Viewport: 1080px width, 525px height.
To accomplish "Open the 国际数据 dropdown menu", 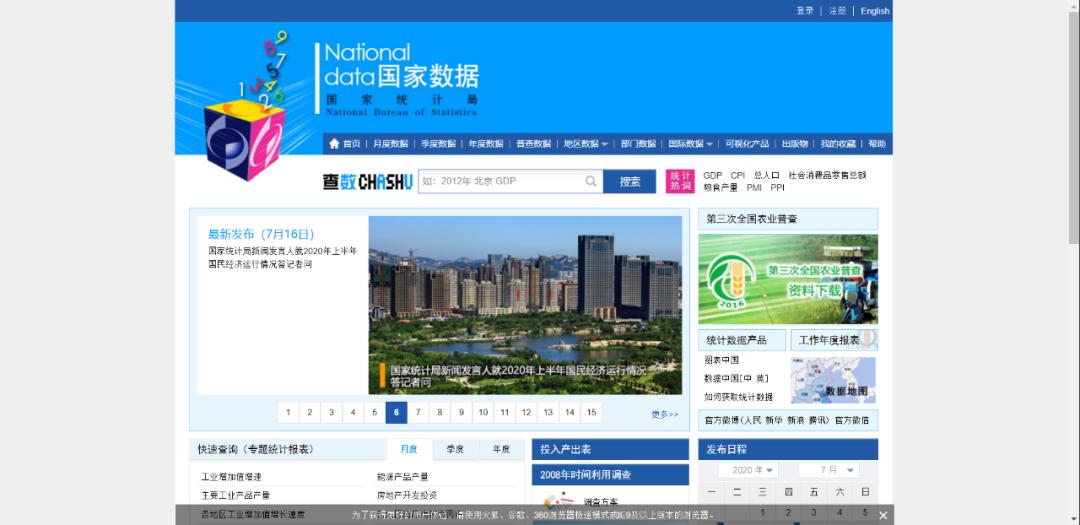I will coord(690,144).
